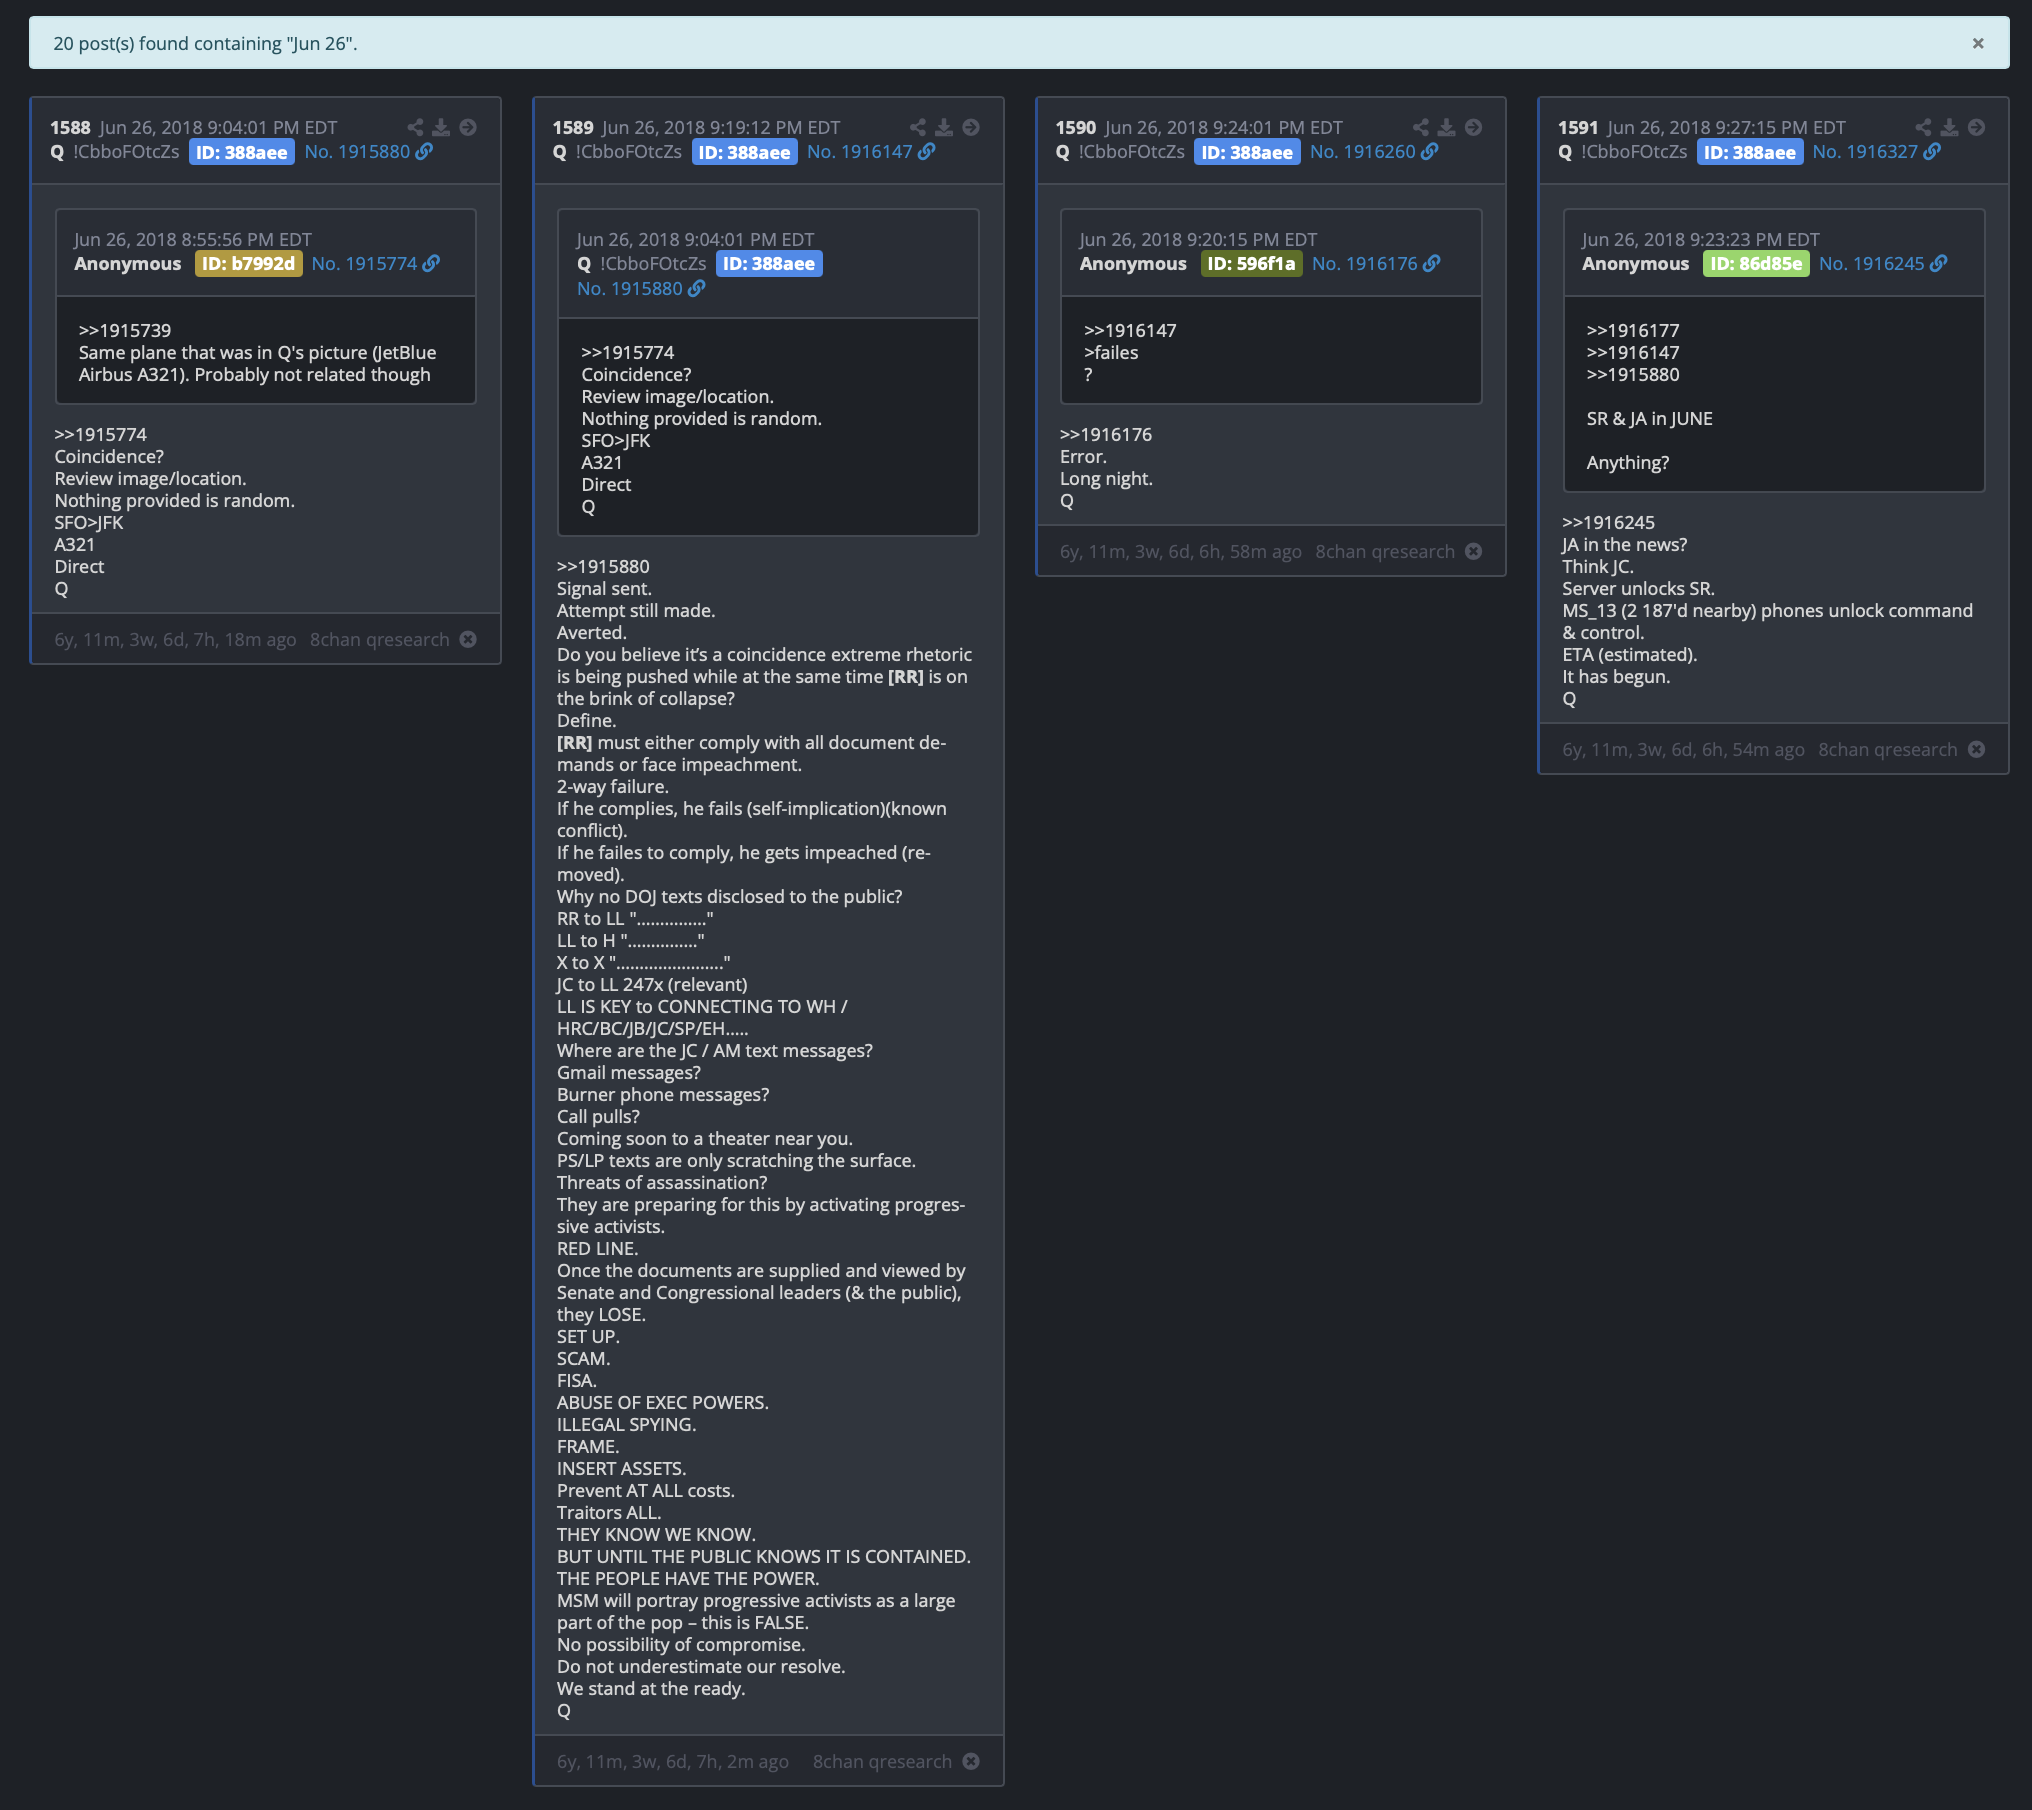2032x1810 pixels.
Task: Click post number 1590
Action: click(1076, 128)
